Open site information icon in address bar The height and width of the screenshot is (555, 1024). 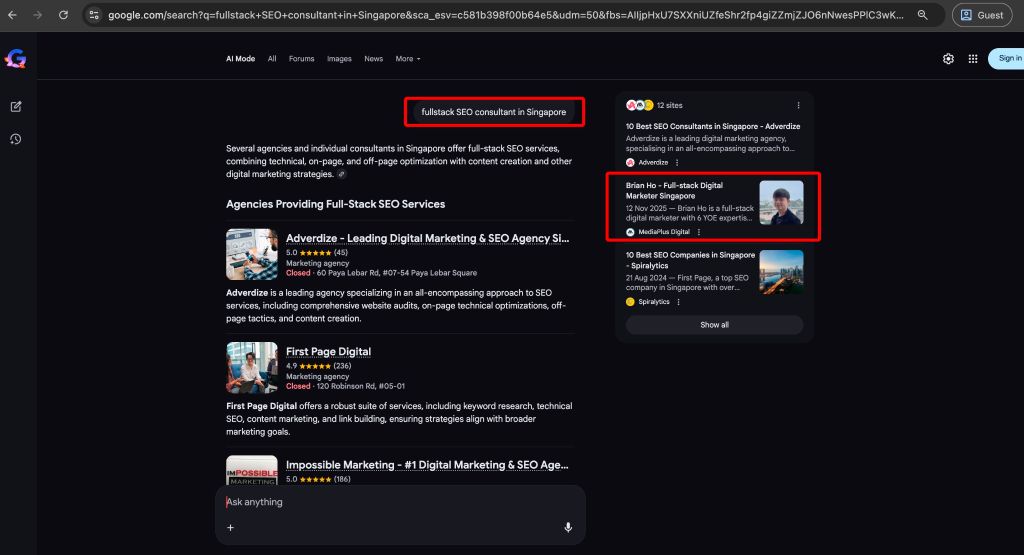coord(94,14)
